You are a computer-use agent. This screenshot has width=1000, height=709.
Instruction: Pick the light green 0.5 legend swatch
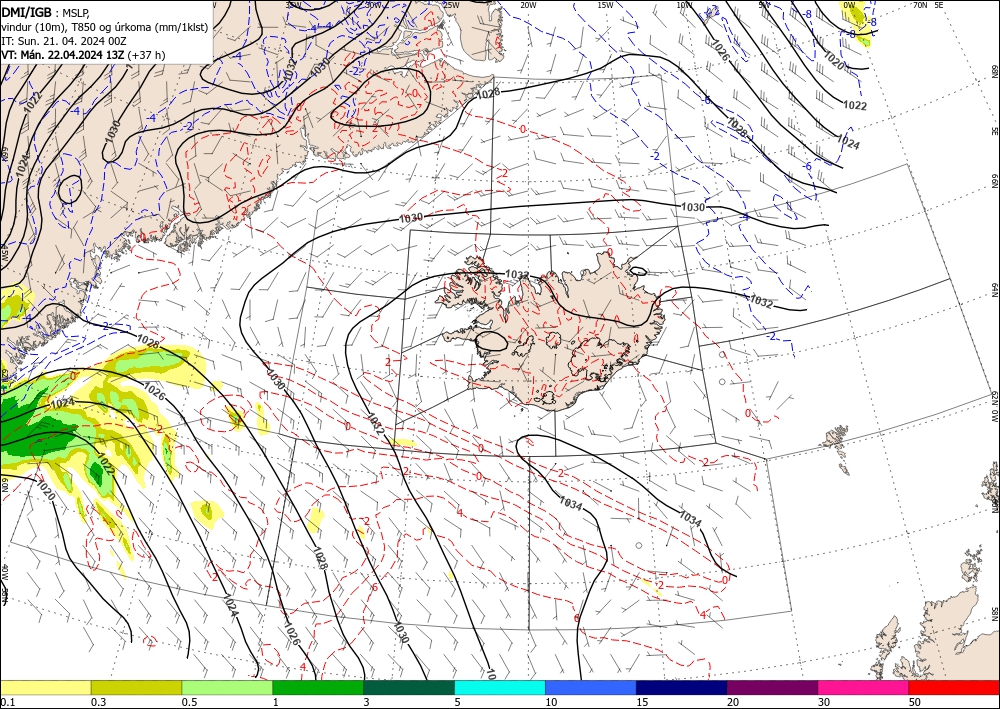tap(227, 687)
